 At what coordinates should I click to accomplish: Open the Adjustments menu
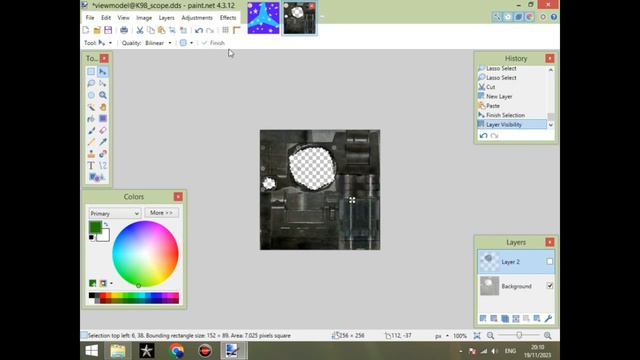pos(197,18)
